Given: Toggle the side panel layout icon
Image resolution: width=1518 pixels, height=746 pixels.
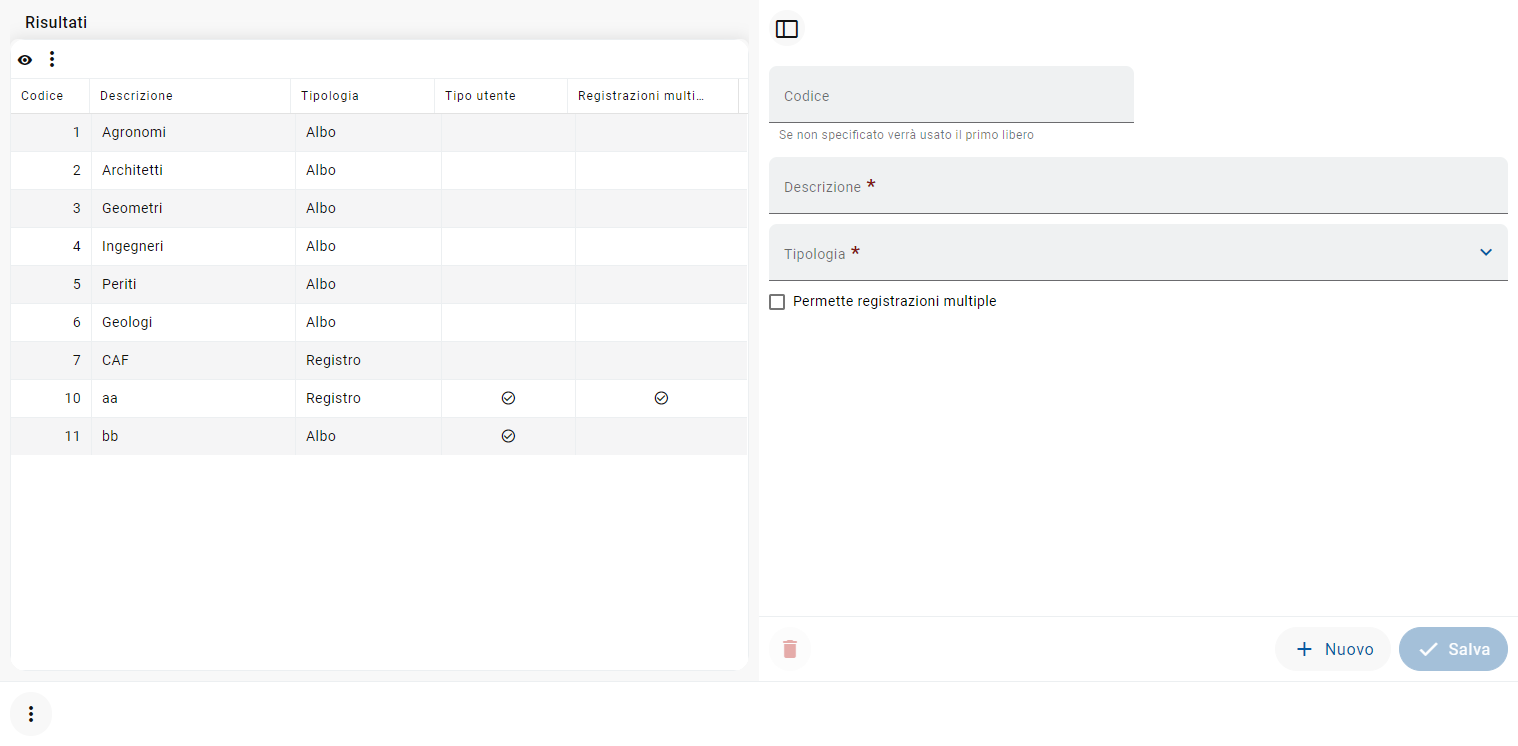Looking at the screenshot, I should [x=787, y=29].
